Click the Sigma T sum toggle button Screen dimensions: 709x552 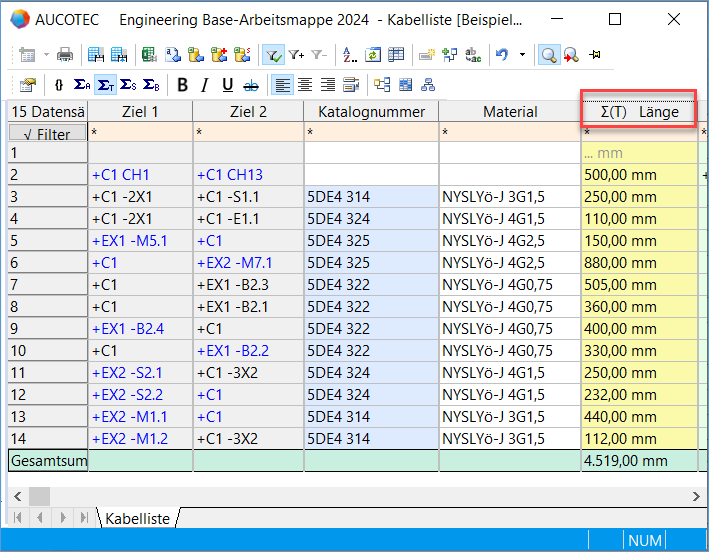105,85
